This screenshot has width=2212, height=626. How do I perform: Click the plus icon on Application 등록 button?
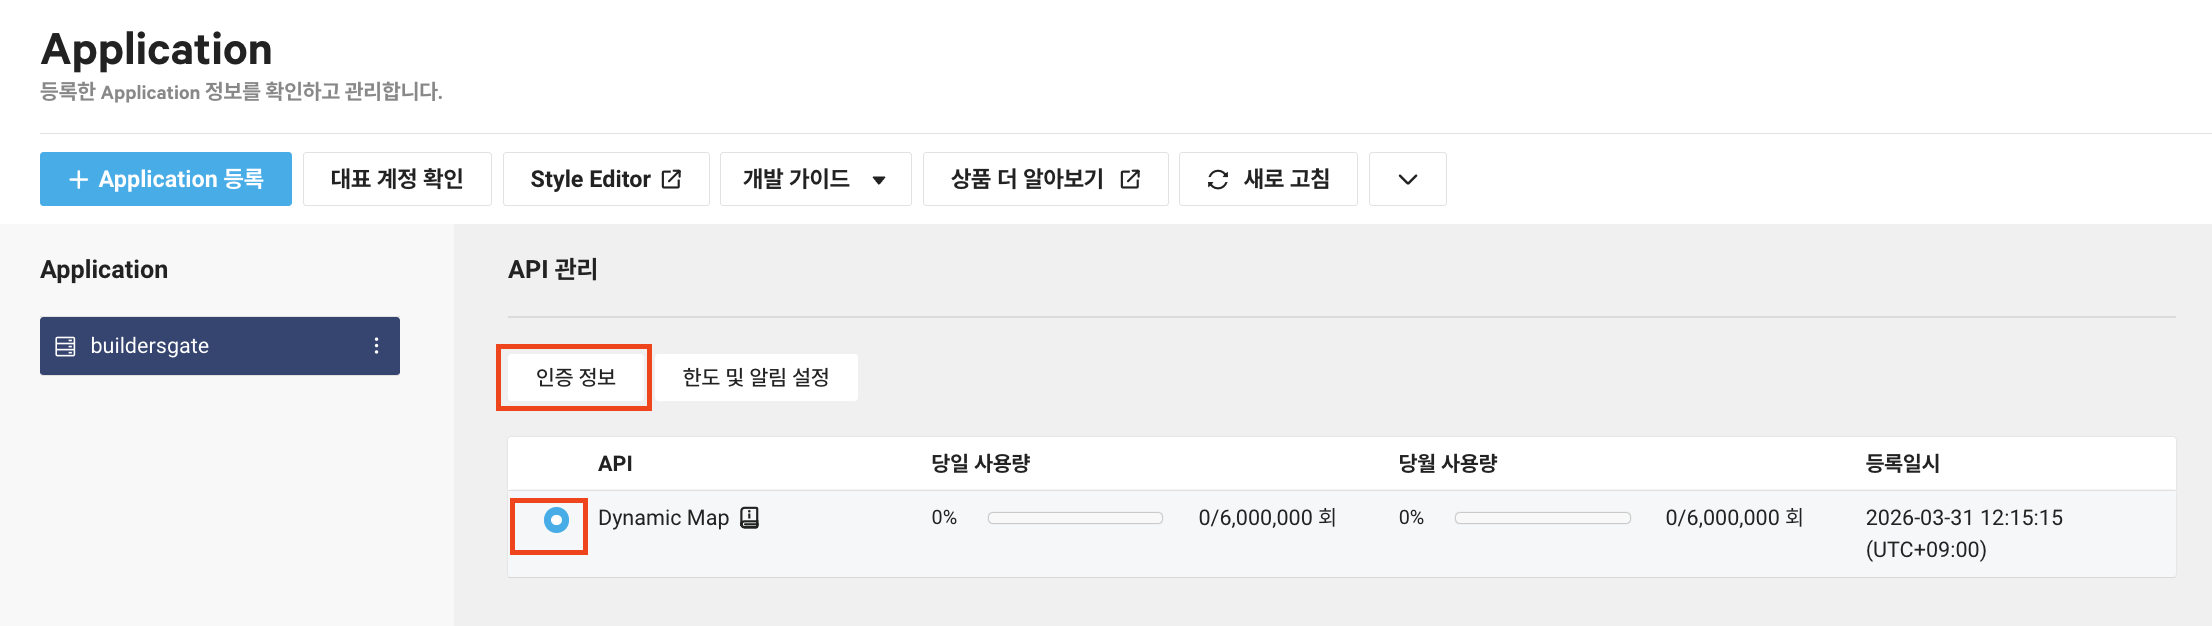pyautogui.click(x=76, y=178)
